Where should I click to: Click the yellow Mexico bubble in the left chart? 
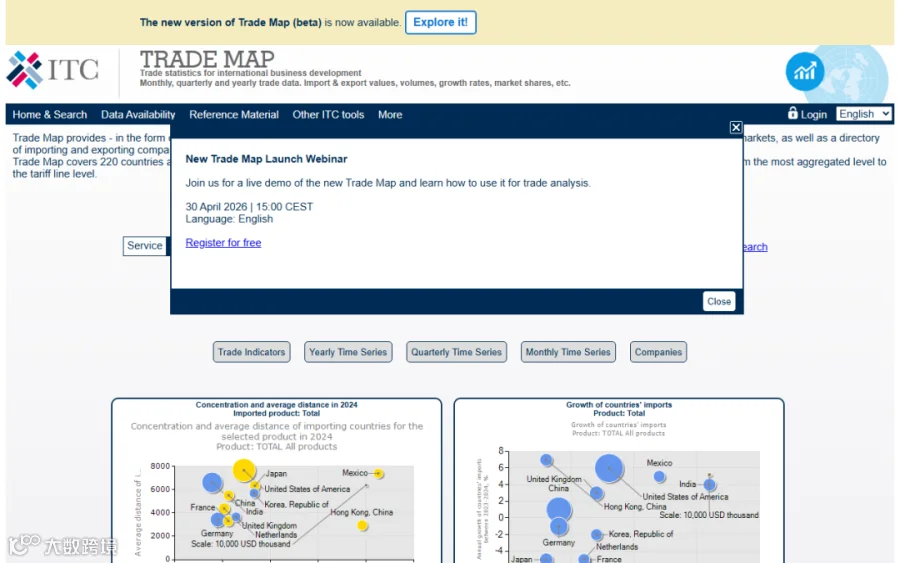click(378, 473)
